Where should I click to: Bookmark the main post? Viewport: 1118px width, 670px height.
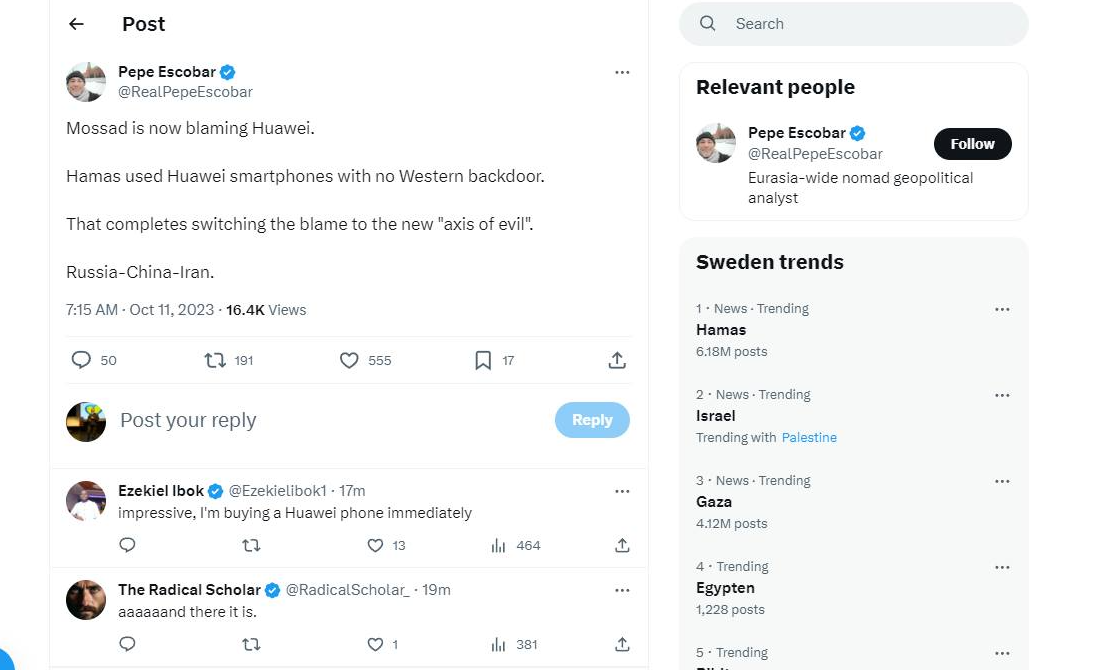click(x=483, y=360)
